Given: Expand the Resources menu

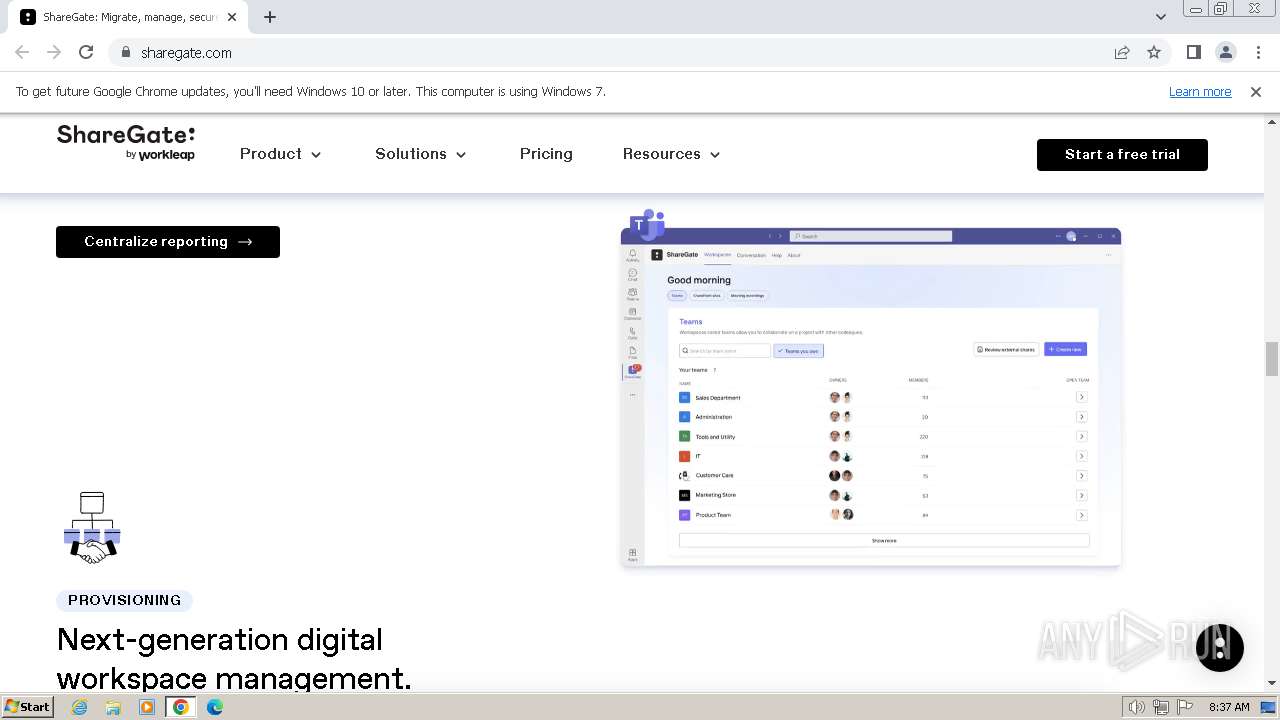Looking at the screenshot, I should pos(671,154).
